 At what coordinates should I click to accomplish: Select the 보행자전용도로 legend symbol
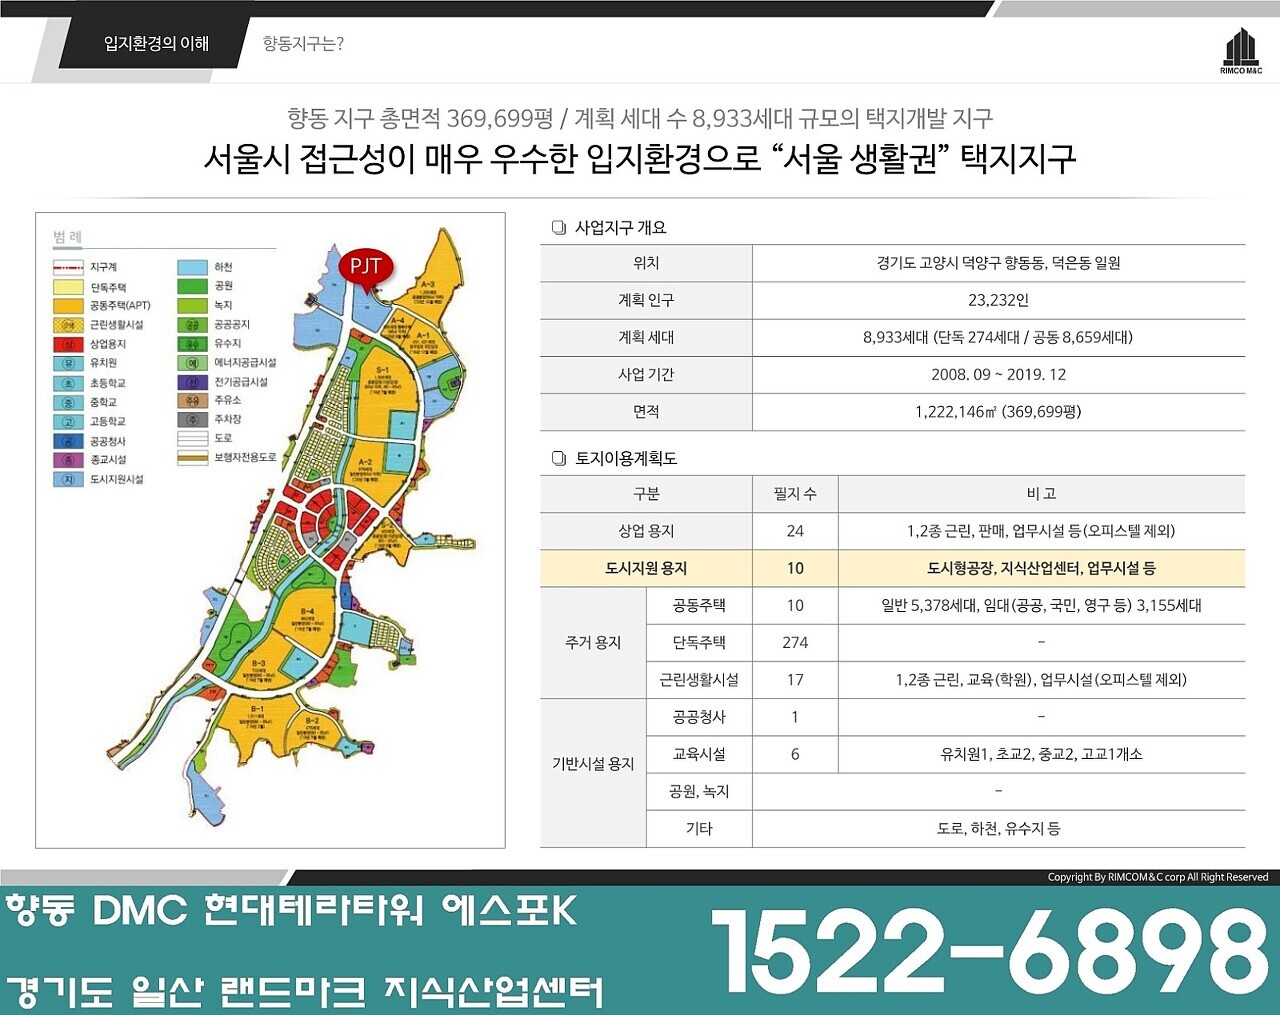pyautogui.click(x=192, y=458)
